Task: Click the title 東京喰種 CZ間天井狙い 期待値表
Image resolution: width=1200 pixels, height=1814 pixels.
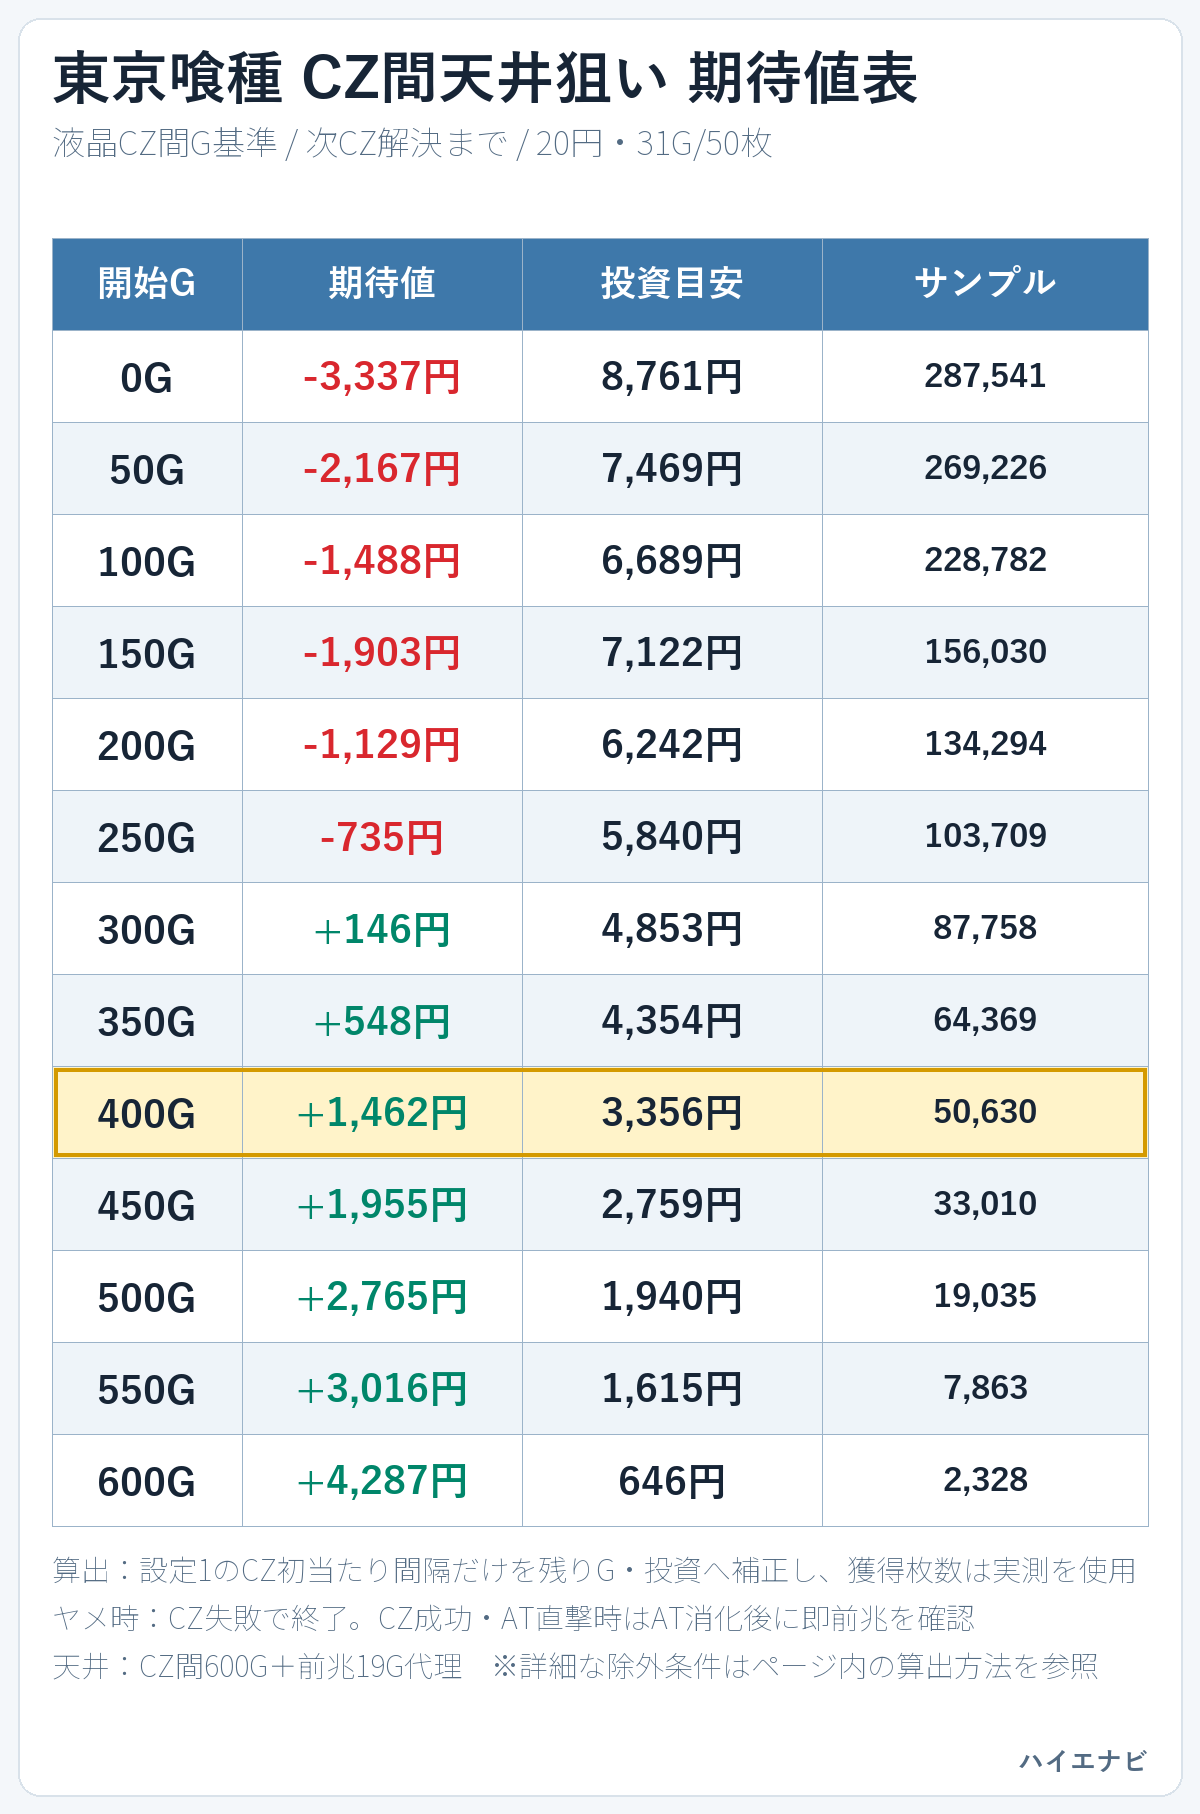Action: (x=485, y=79)
